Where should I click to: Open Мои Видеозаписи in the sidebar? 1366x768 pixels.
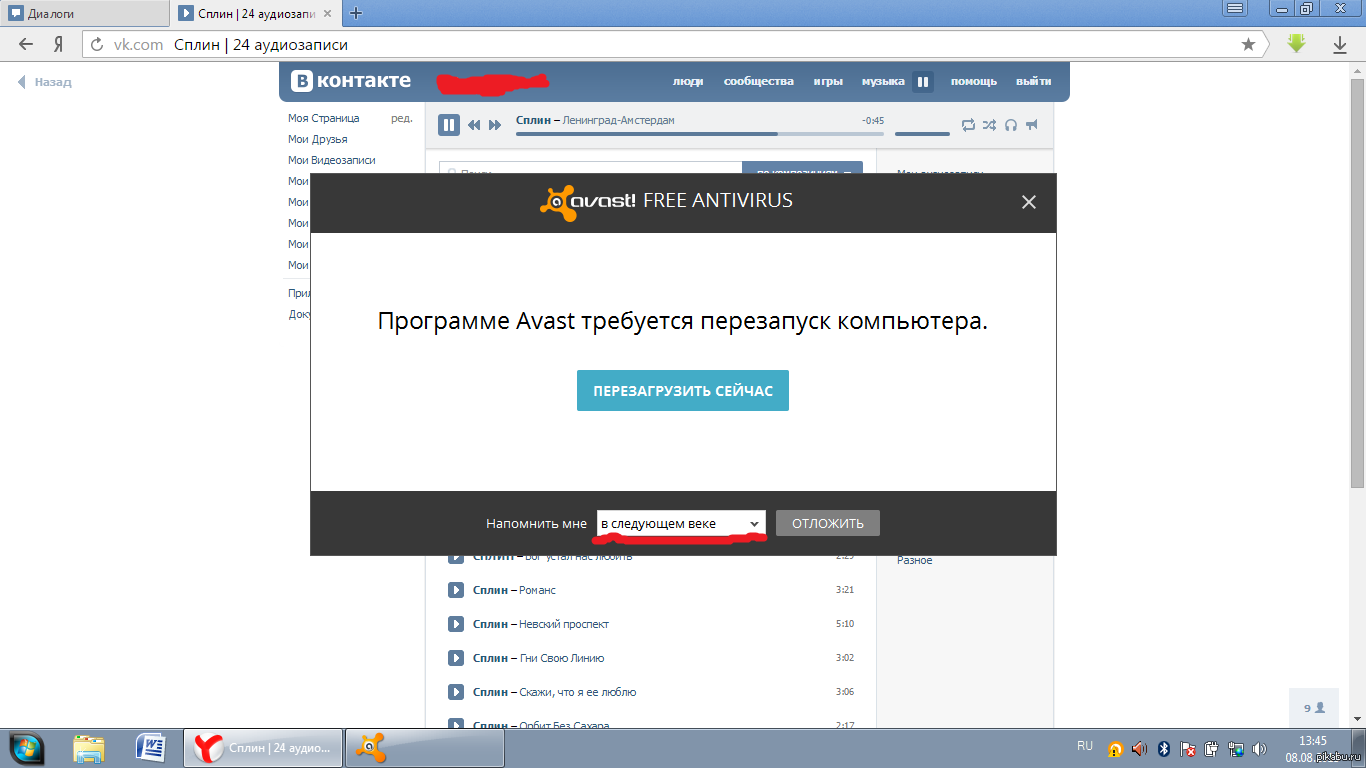pos(332,160)
